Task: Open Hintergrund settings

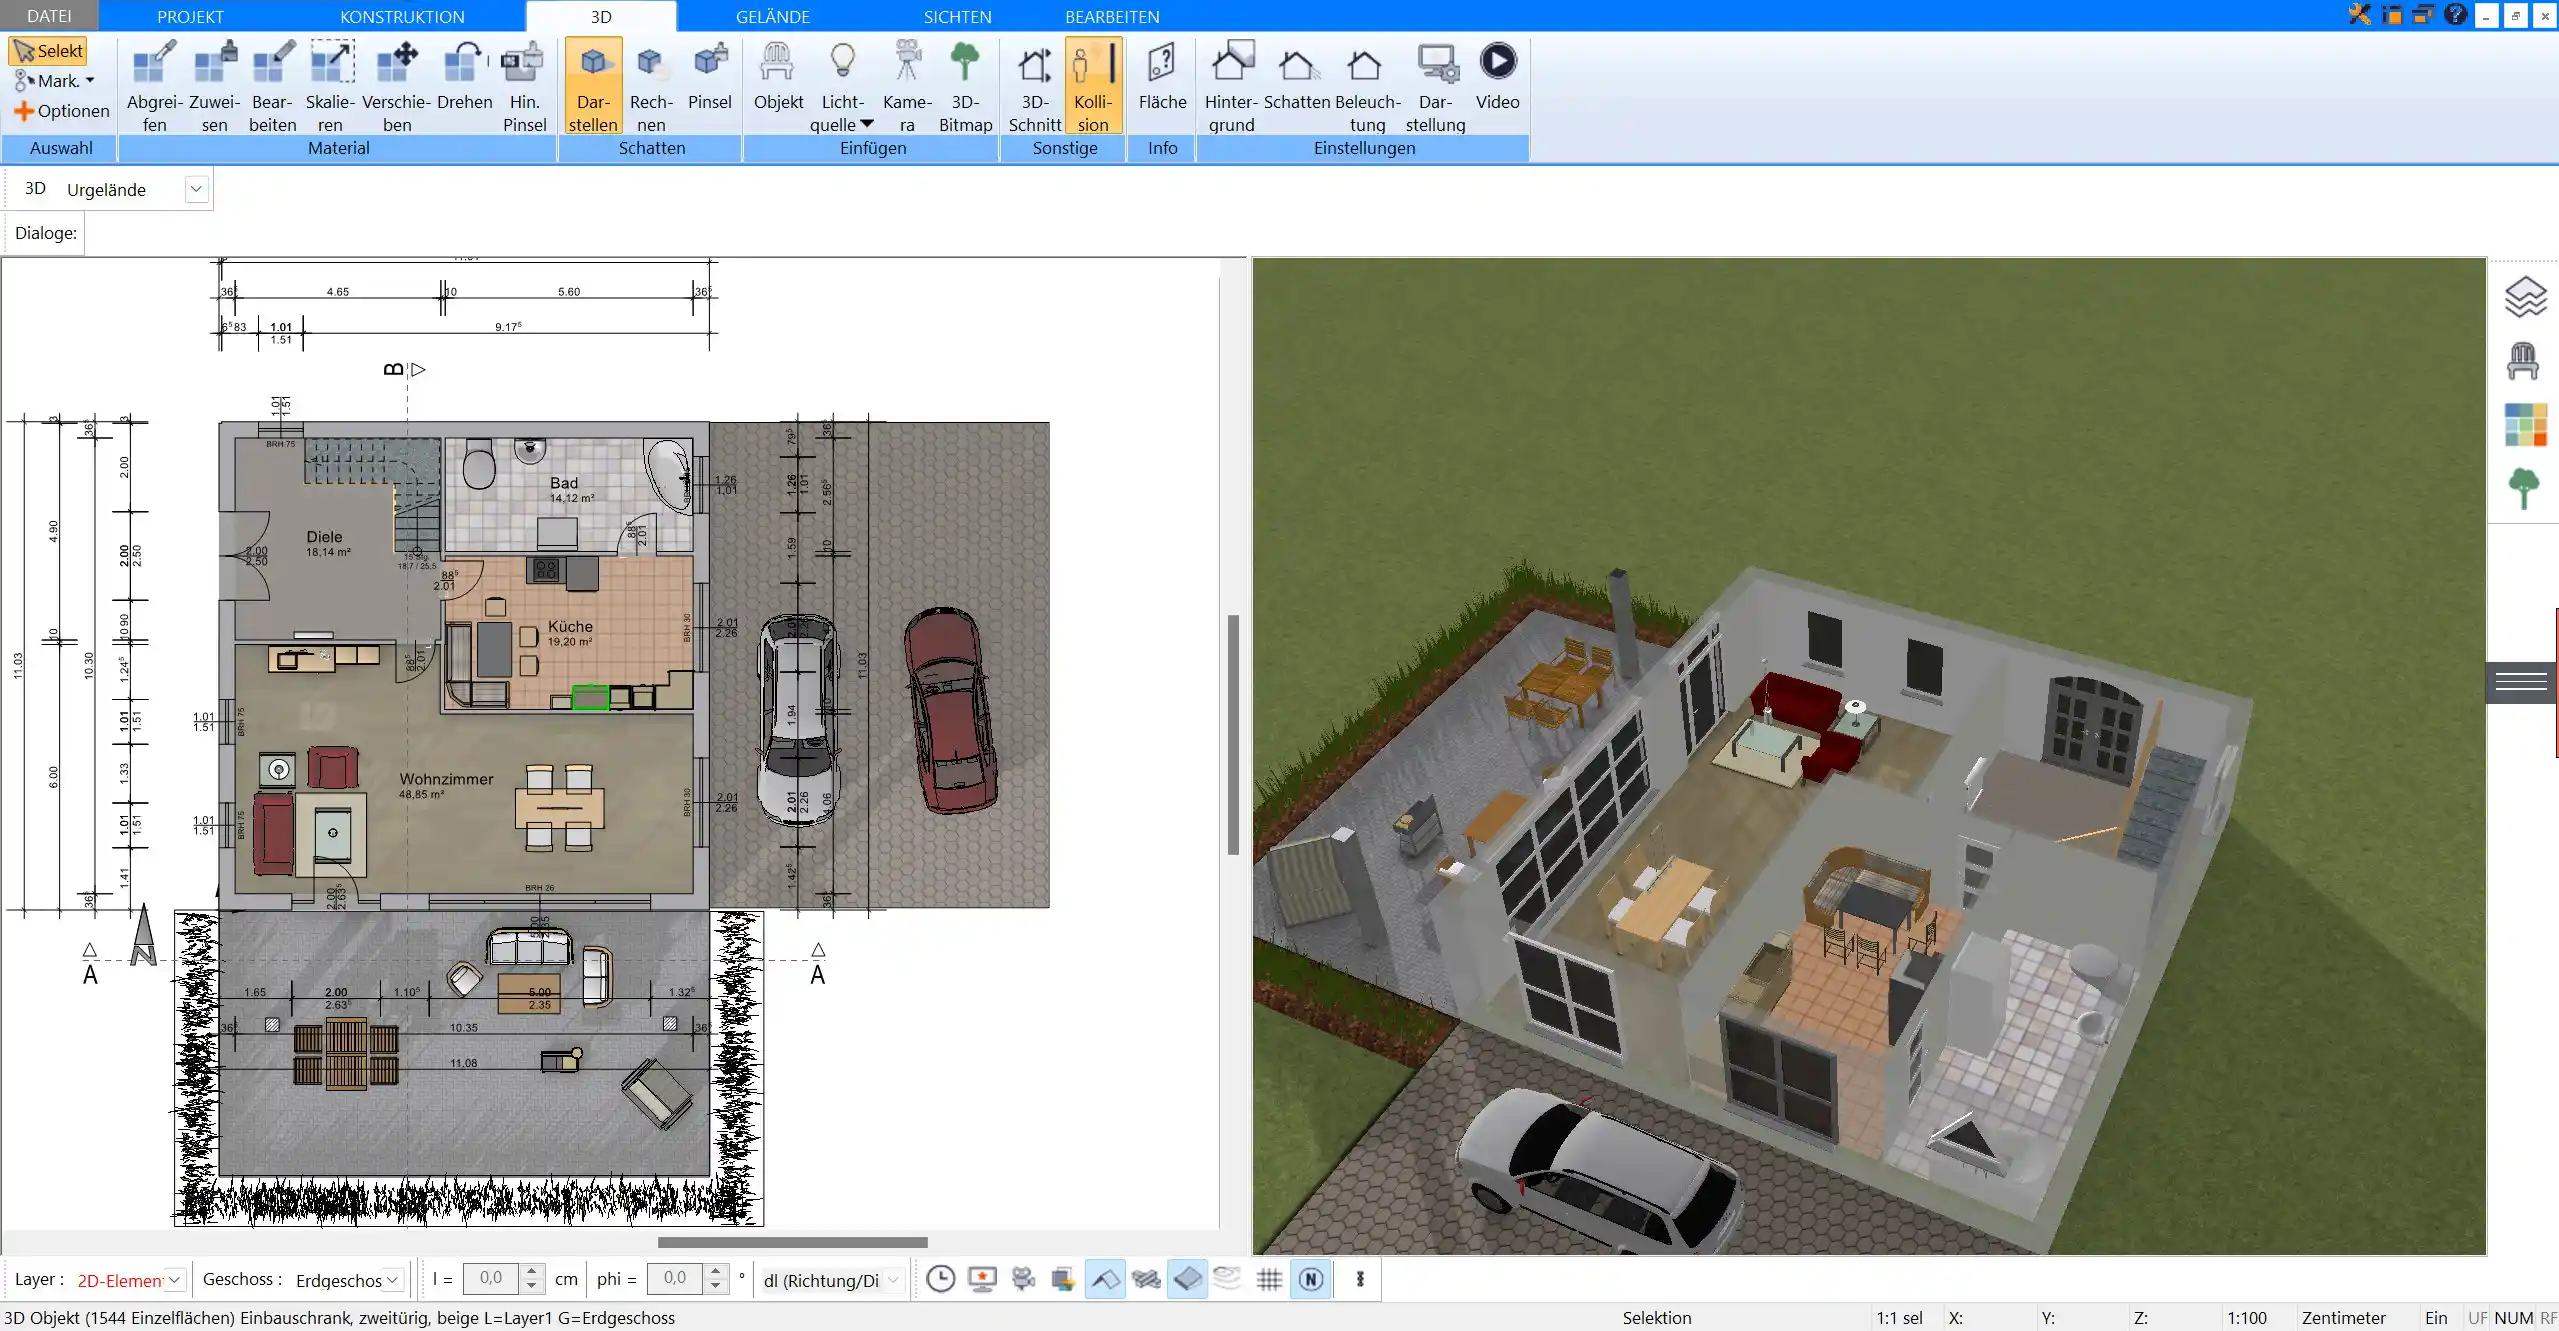Action: coord(1231,87)
